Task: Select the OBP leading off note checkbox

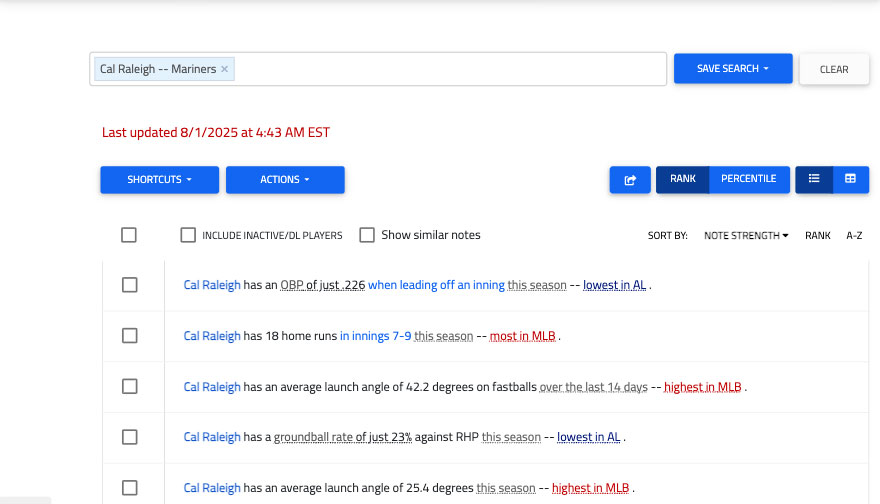Action: click(x=129, y=285)
